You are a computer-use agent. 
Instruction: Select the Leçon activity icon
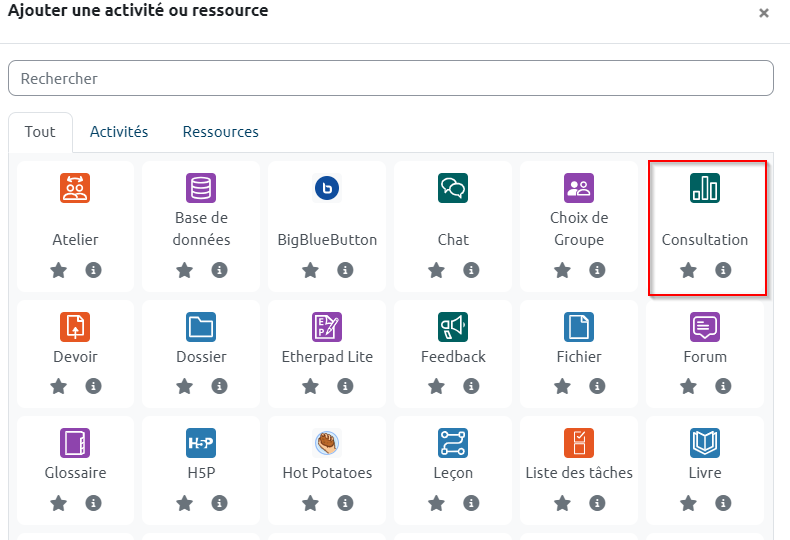(453, 443)
